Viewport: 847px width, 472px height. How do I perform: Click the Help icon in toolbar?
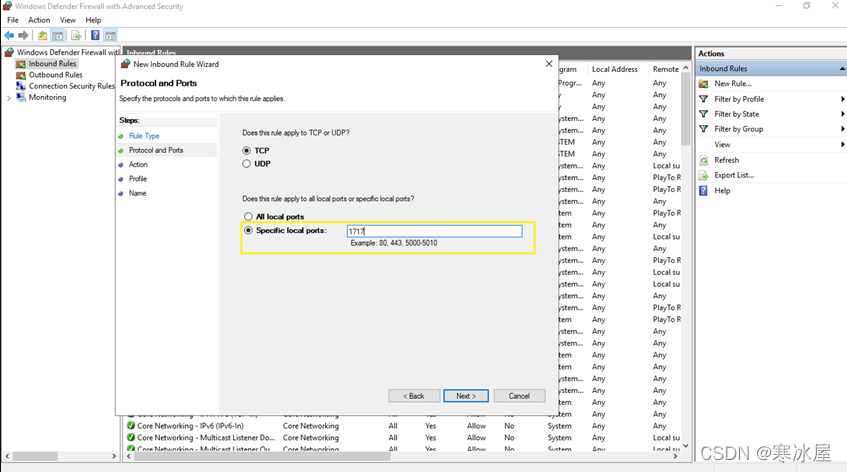pyautogui.click(x=95, y=35)
